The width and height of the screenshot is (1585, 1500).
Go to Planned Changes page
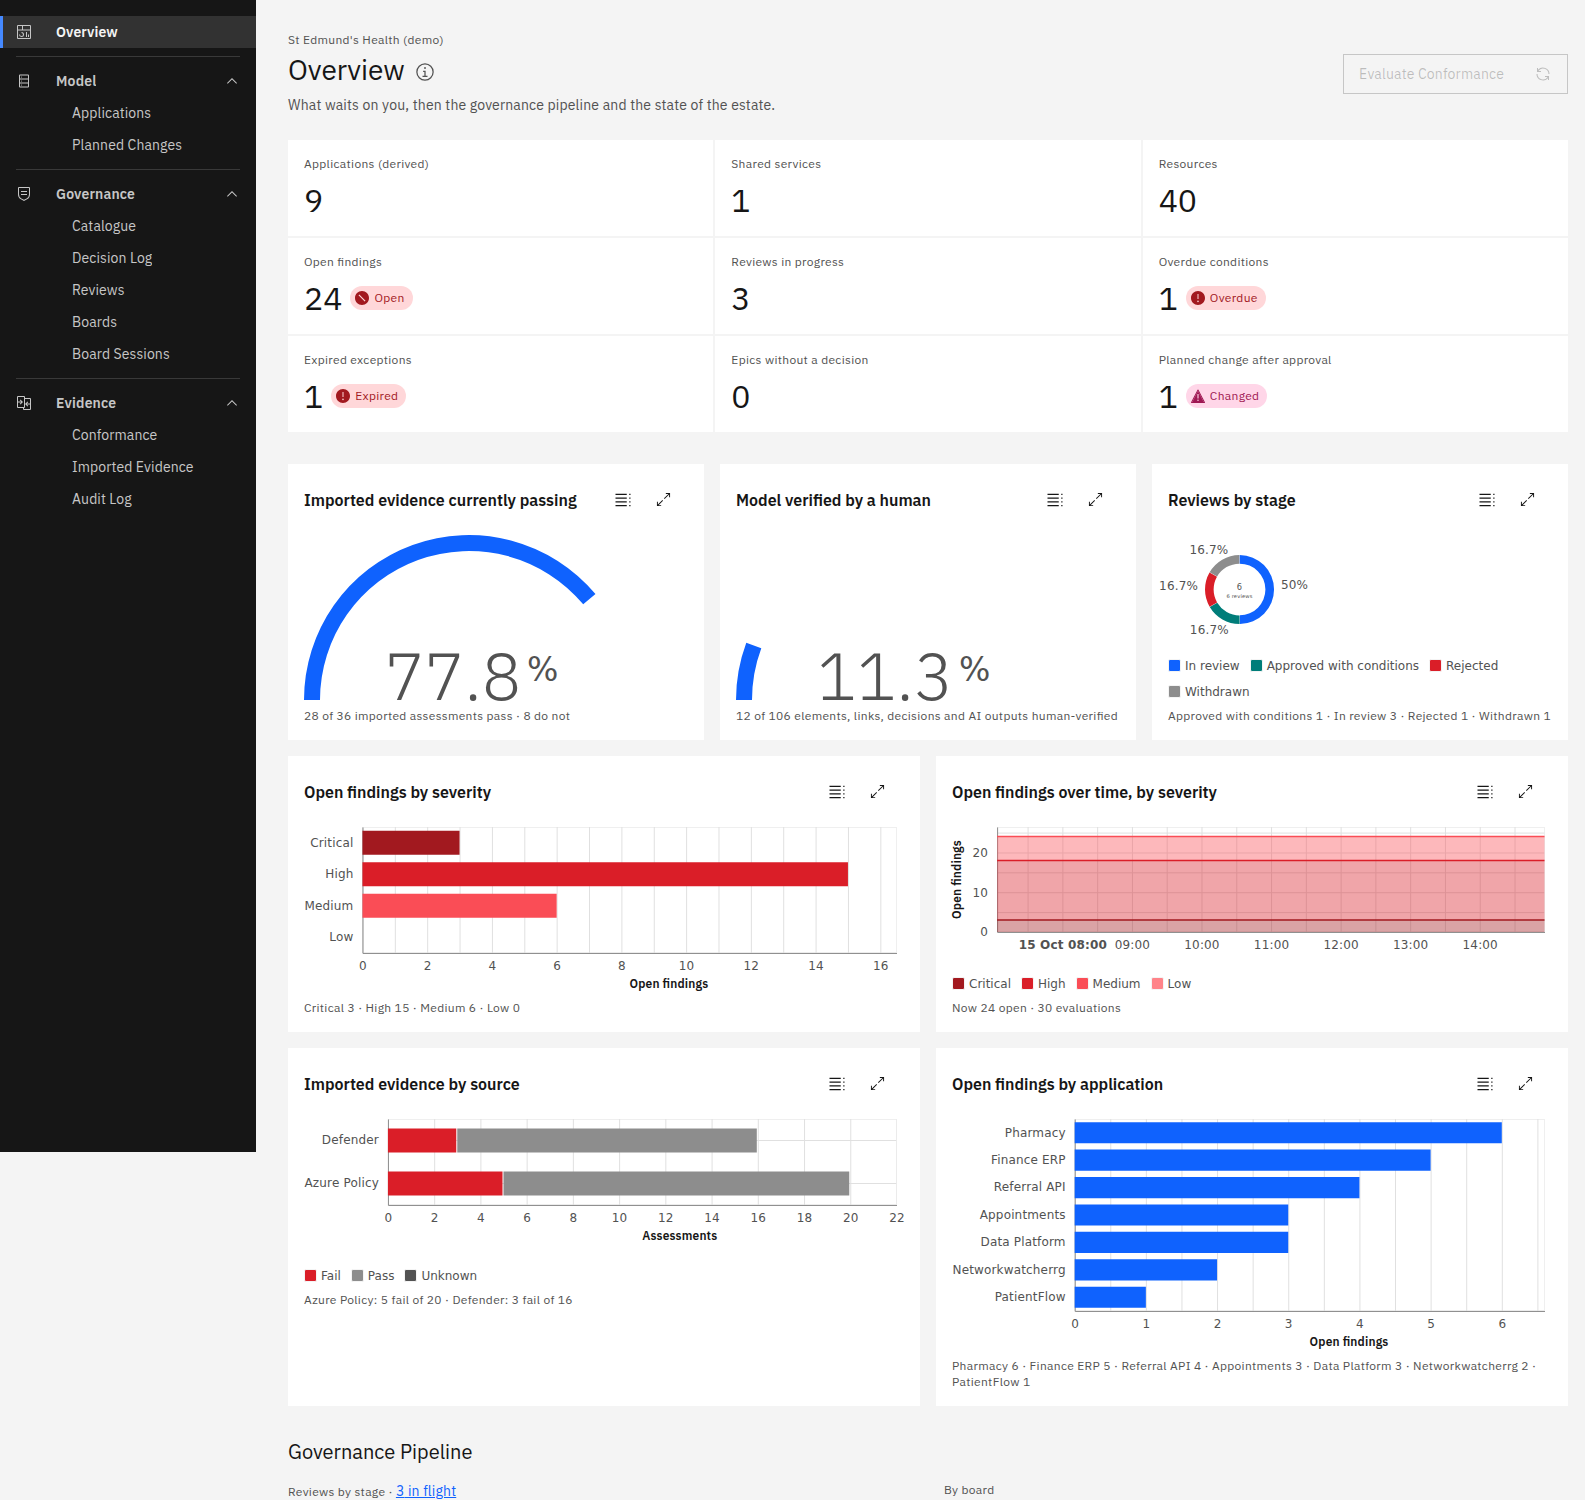128,145
